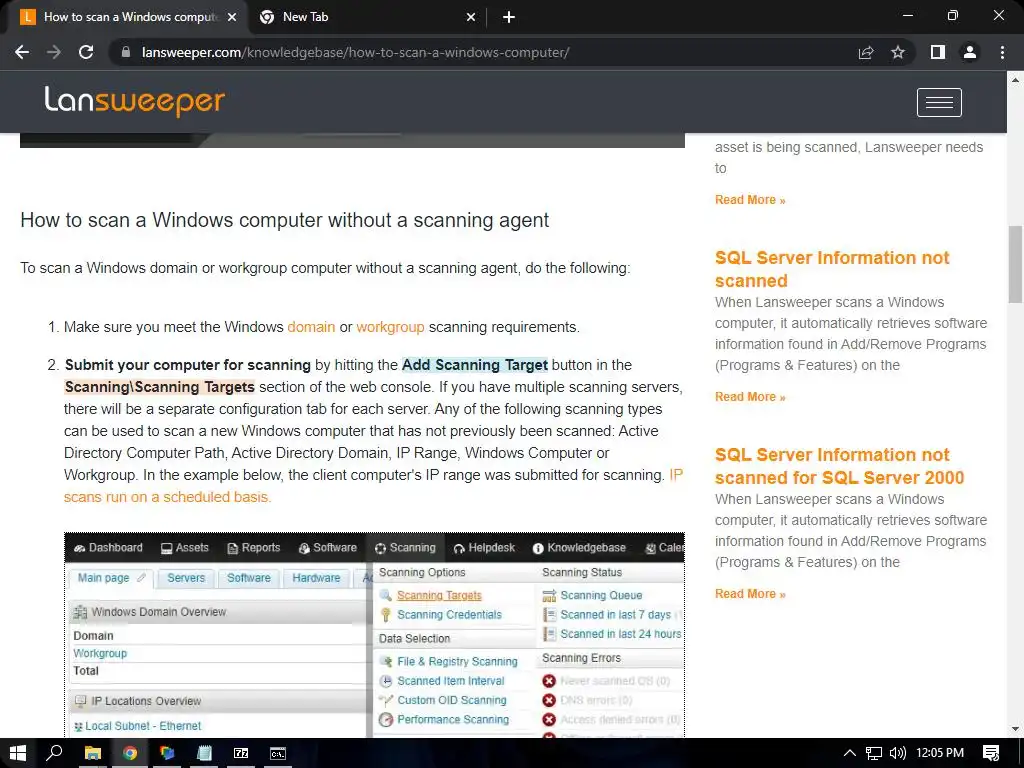Click File & Registry Scanning entry
The image size is (1024, 768).
457,662
